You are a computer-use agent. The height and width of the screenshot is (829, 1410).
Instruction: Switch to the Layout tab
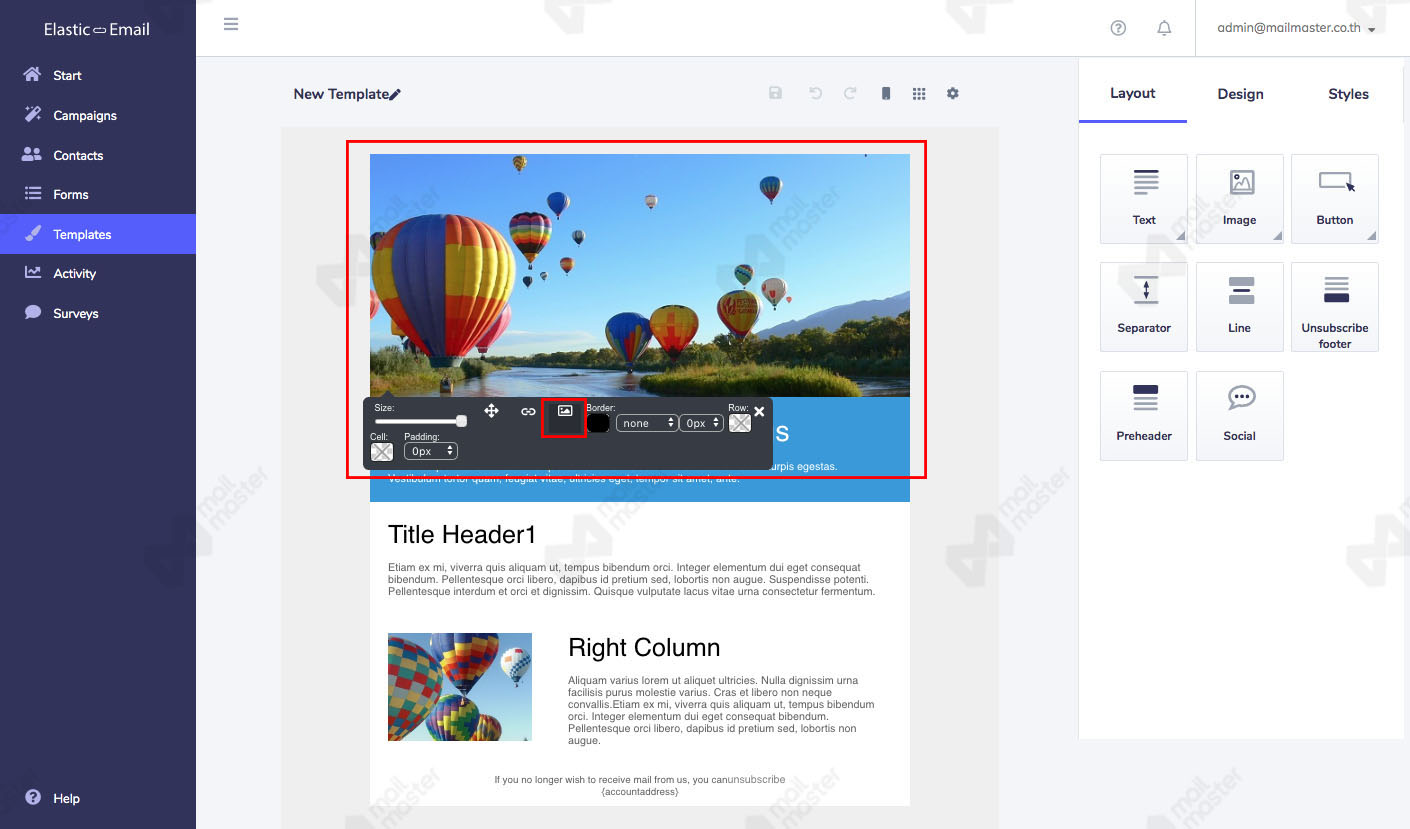coord(1133,93)
